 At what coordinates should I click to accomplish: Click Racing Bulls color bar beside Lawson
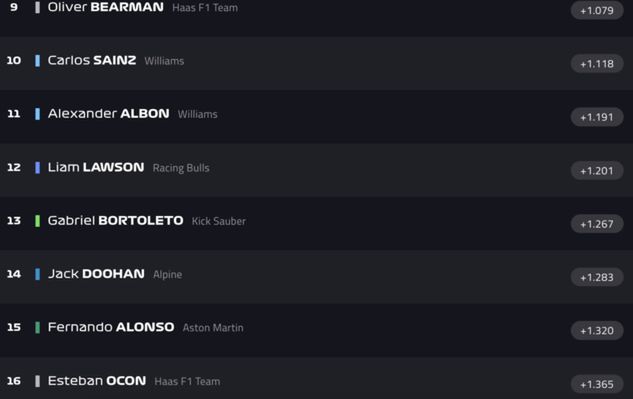(38, 168)
